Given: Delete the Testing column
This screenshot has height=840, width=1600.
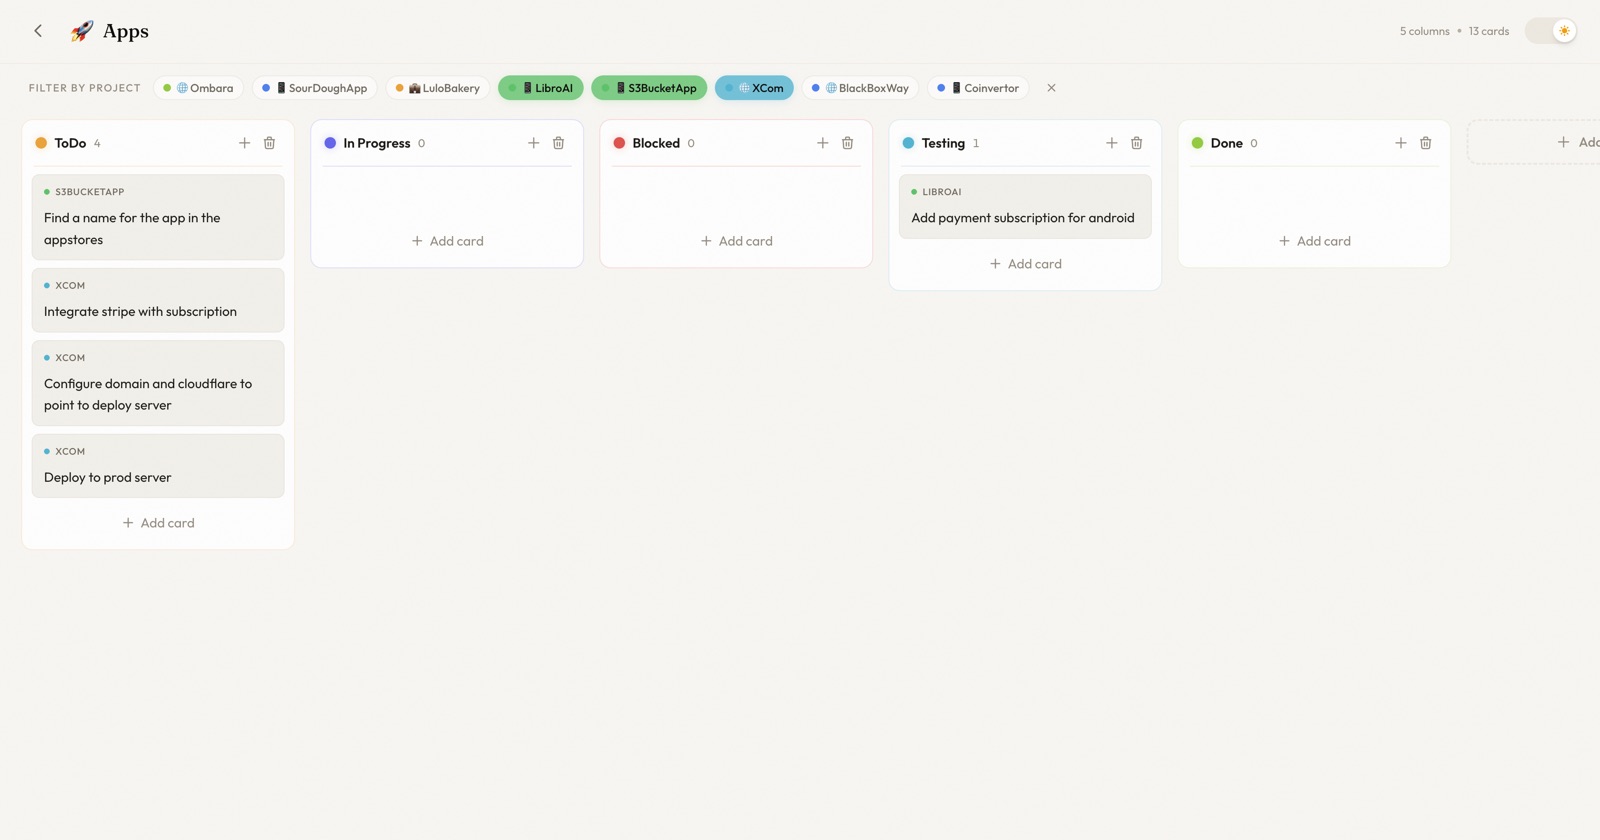Looking at the screenshot, I should [1136, 143].
